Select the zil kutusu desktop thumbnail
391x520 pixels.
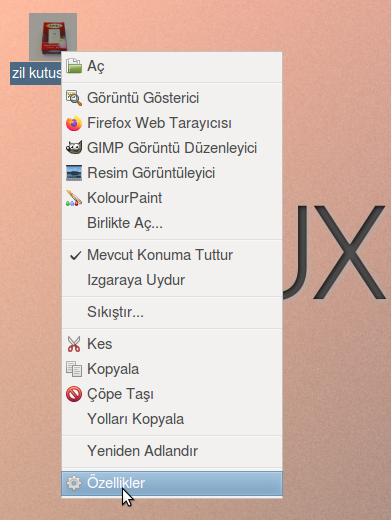53,37
